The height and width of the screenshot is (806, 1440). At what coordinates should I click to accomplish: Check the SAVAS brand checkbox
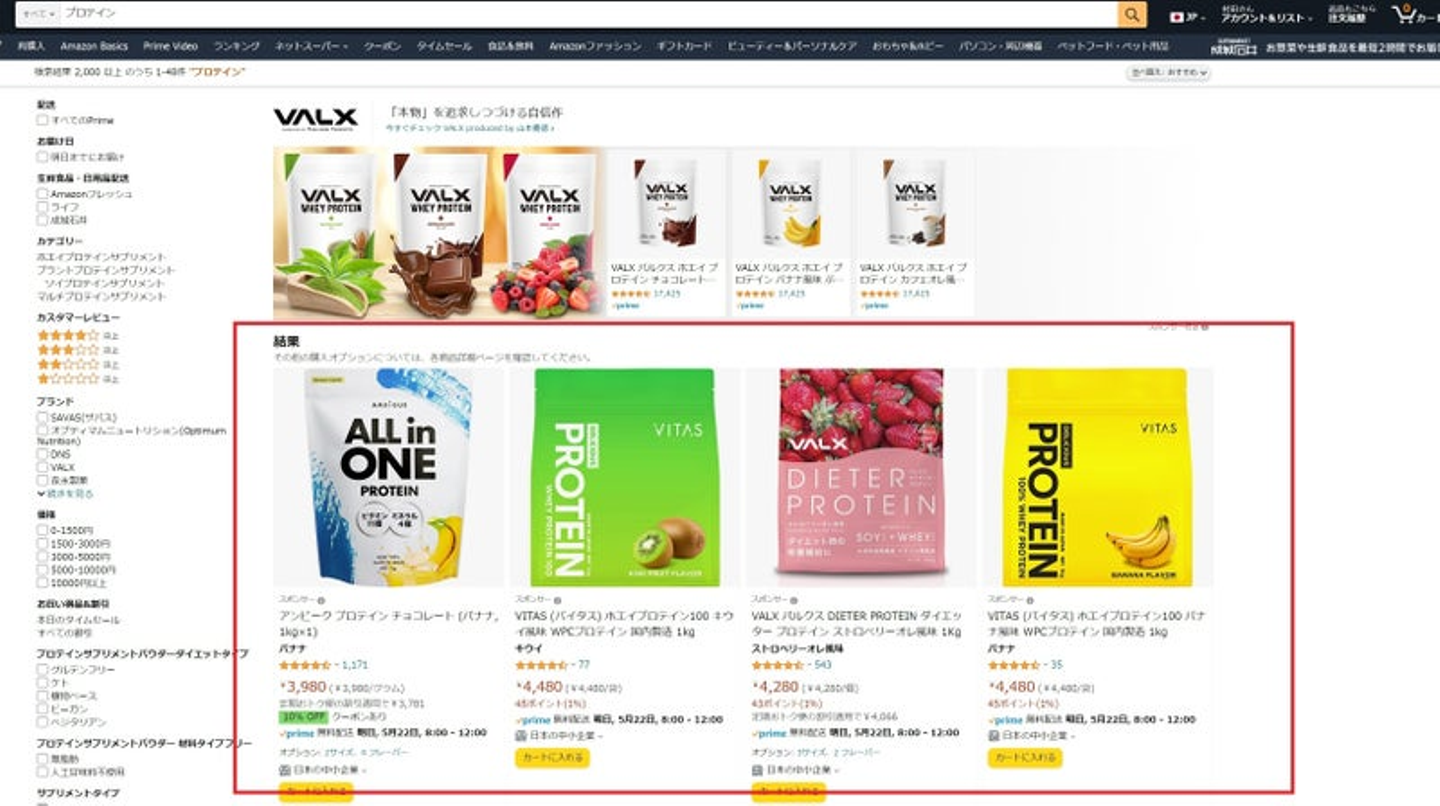click(x=42, y=417)
